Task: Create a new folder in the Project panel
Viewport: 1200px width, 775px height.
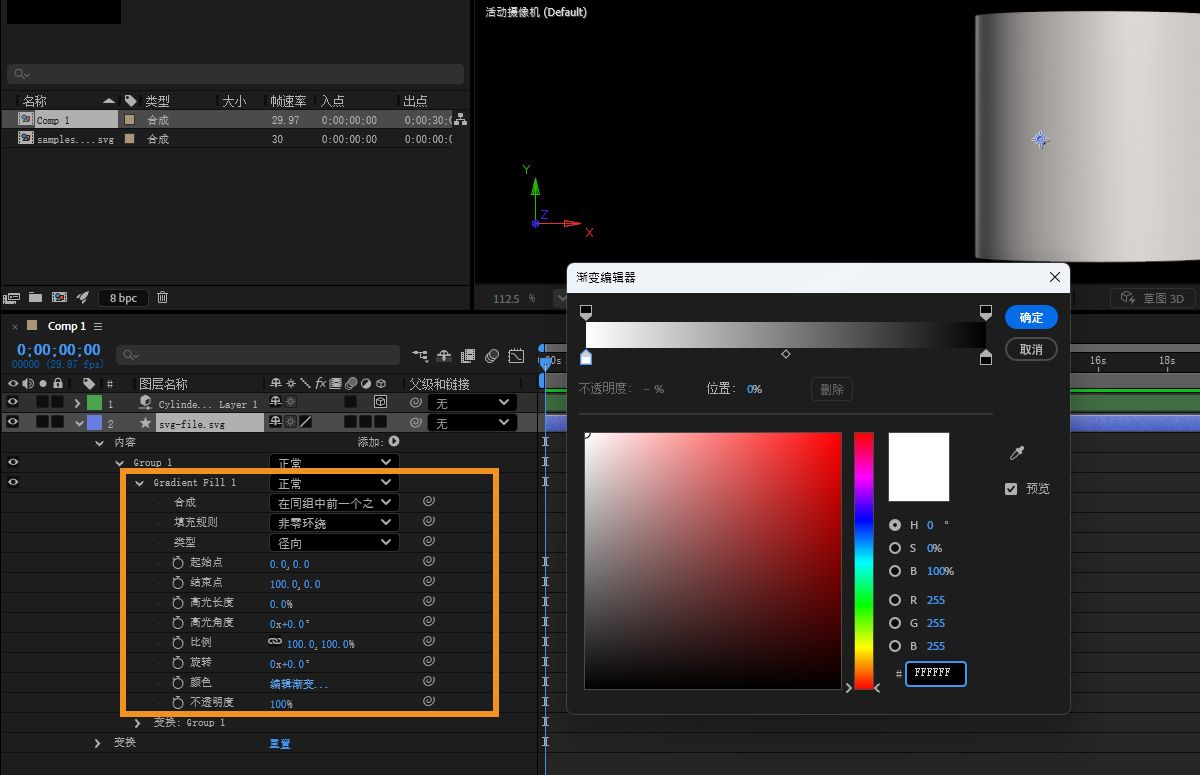Action: [x=35, y=297]
